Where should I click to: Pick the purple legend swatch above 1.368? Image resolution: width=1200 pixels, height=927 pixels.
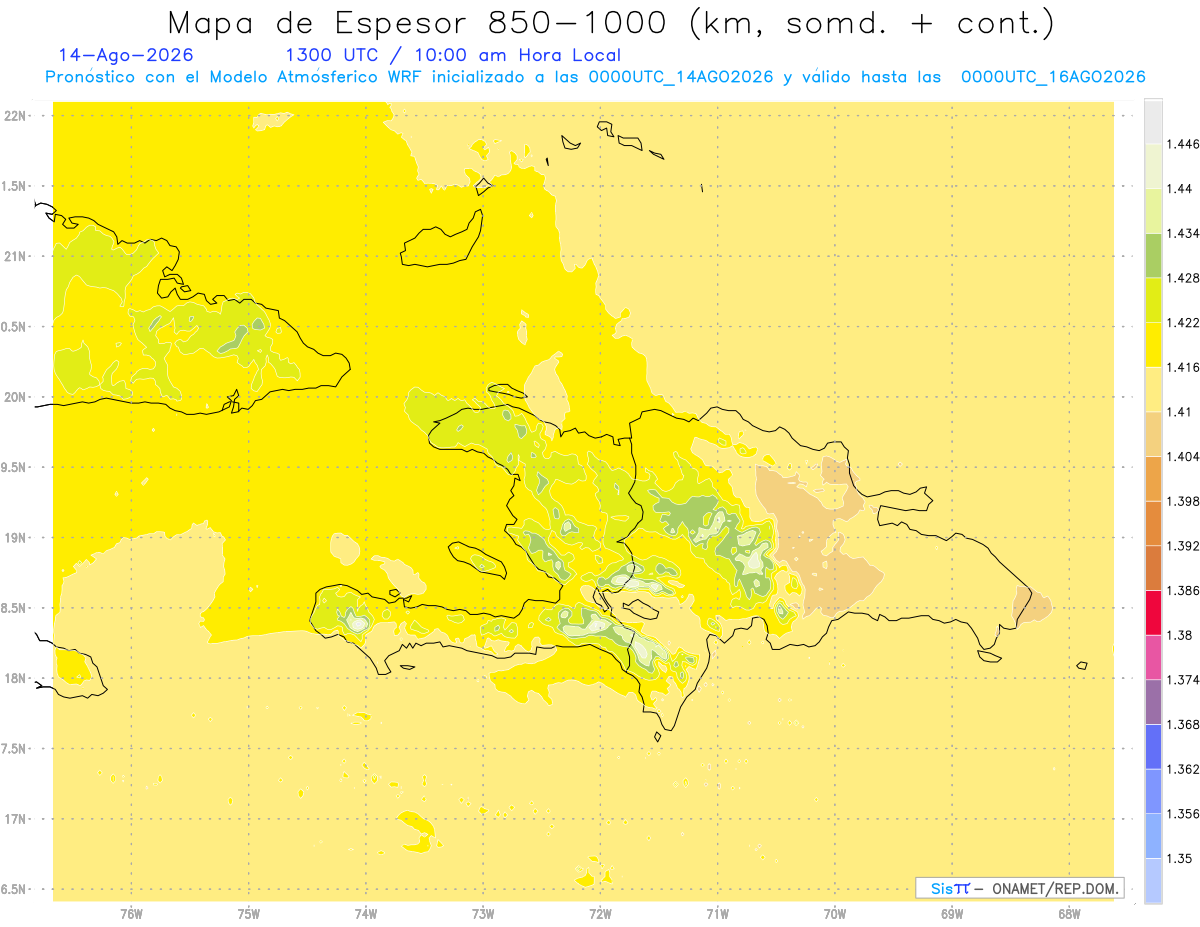[x=1153, y=701]
